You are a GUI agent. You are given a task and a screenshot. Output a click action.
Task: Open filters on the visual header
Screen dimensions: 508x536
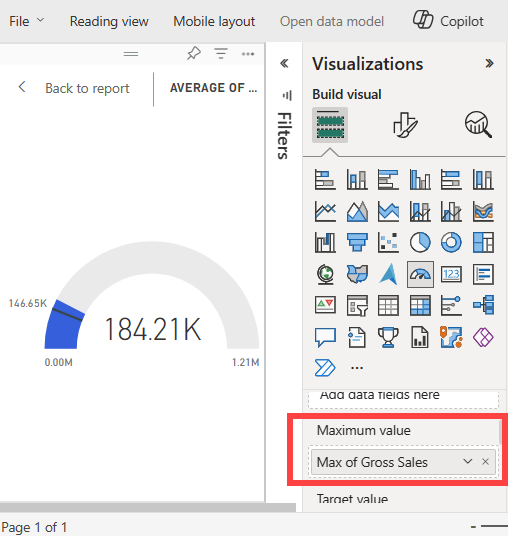click(221, 54)
